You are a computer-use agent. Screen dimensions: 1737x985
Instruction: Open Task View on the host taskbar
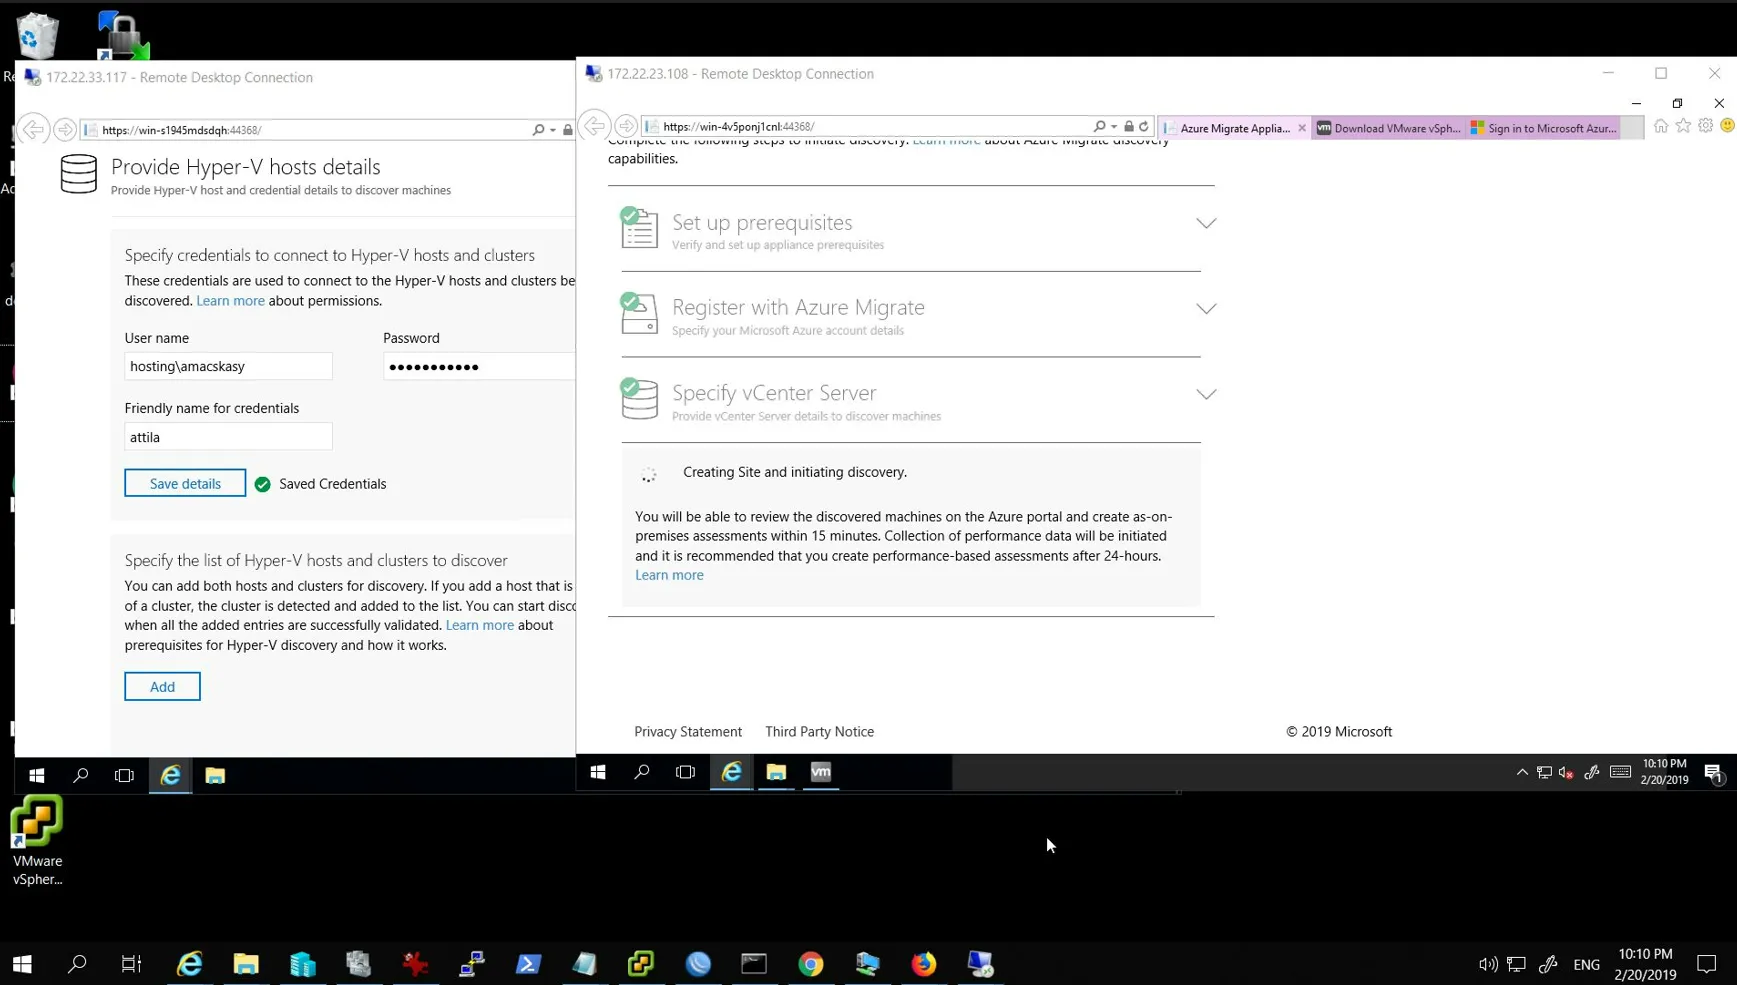131,963
